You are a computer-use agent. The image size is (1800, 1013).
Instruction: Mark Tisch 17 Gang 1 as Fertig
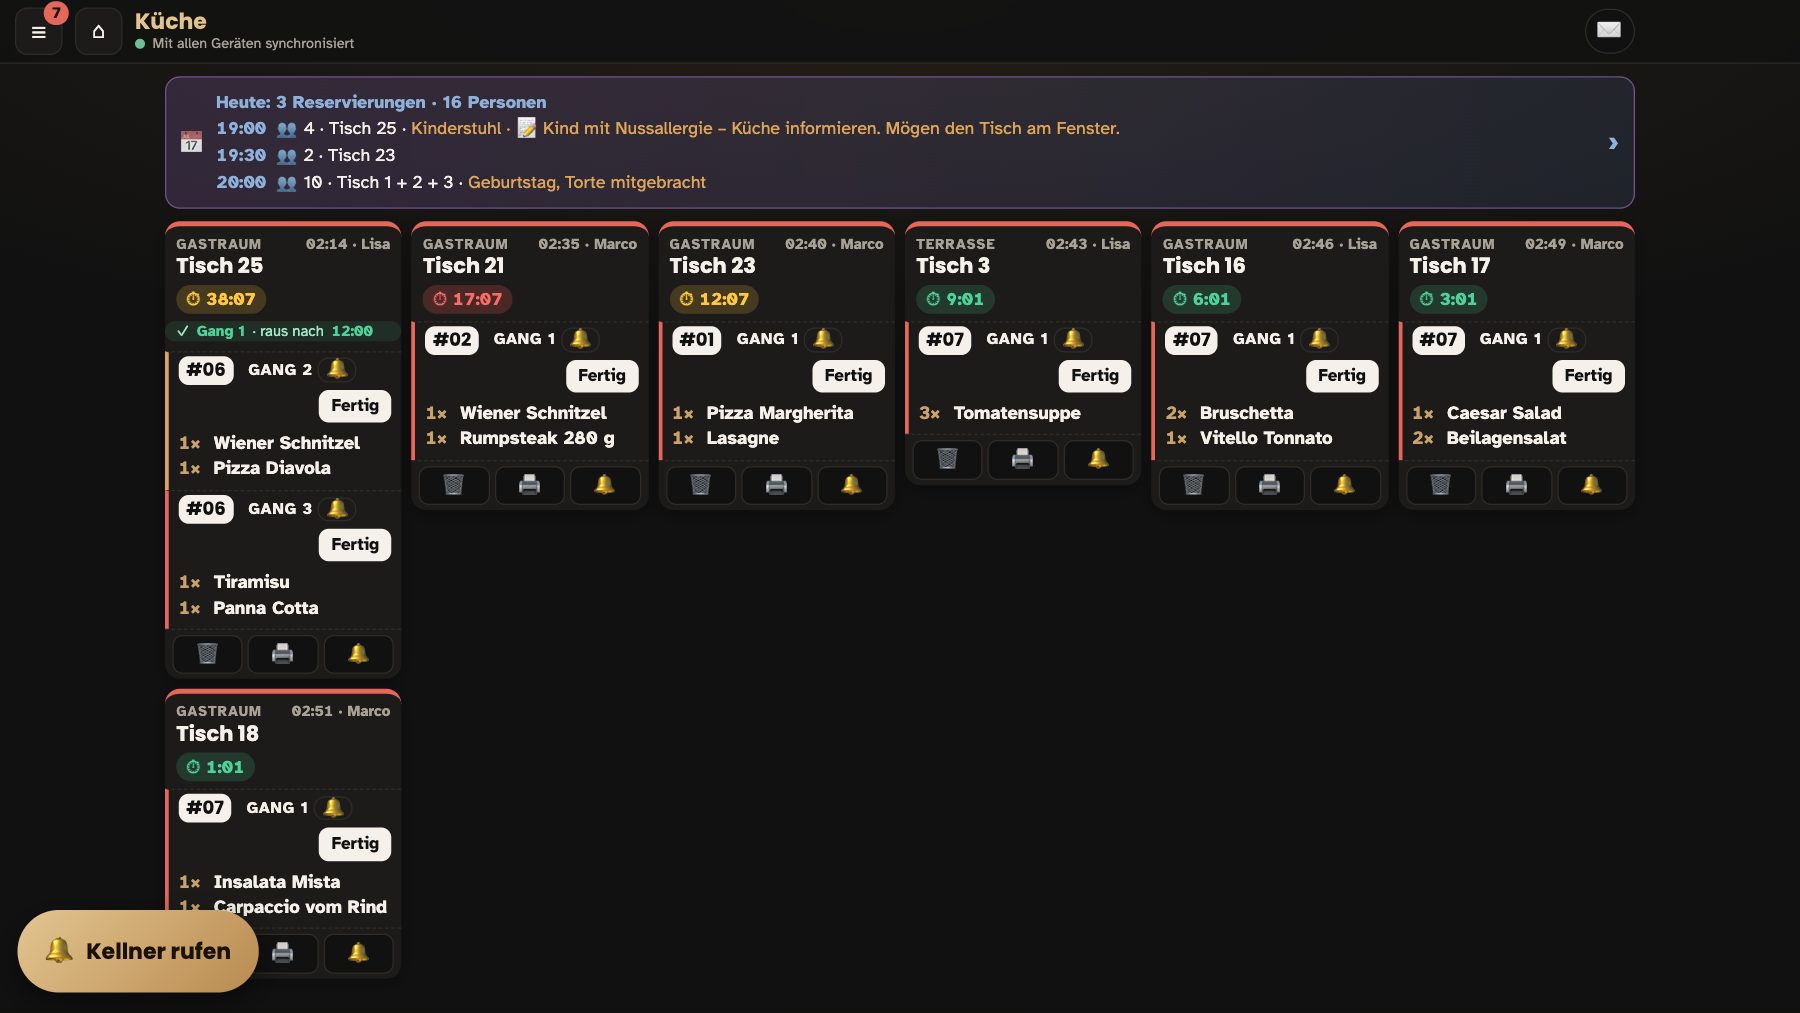[1588, 376]
